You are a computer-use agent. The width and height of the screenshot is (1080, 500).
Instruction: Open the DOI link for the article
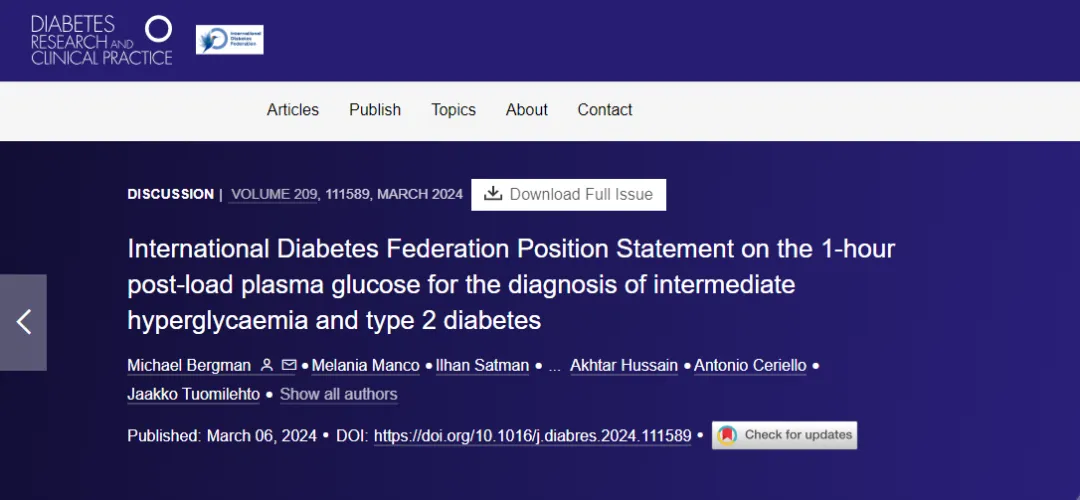click(x=532, y=436)
